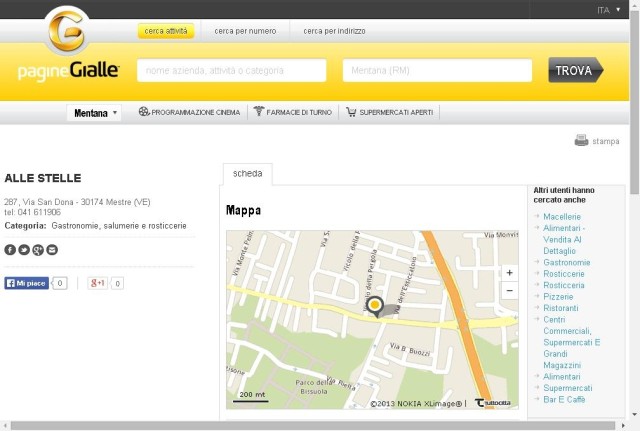Screen dimensions: 640x431
Task: Share listing via Facebook round icon
Action: tap(10, 249)
